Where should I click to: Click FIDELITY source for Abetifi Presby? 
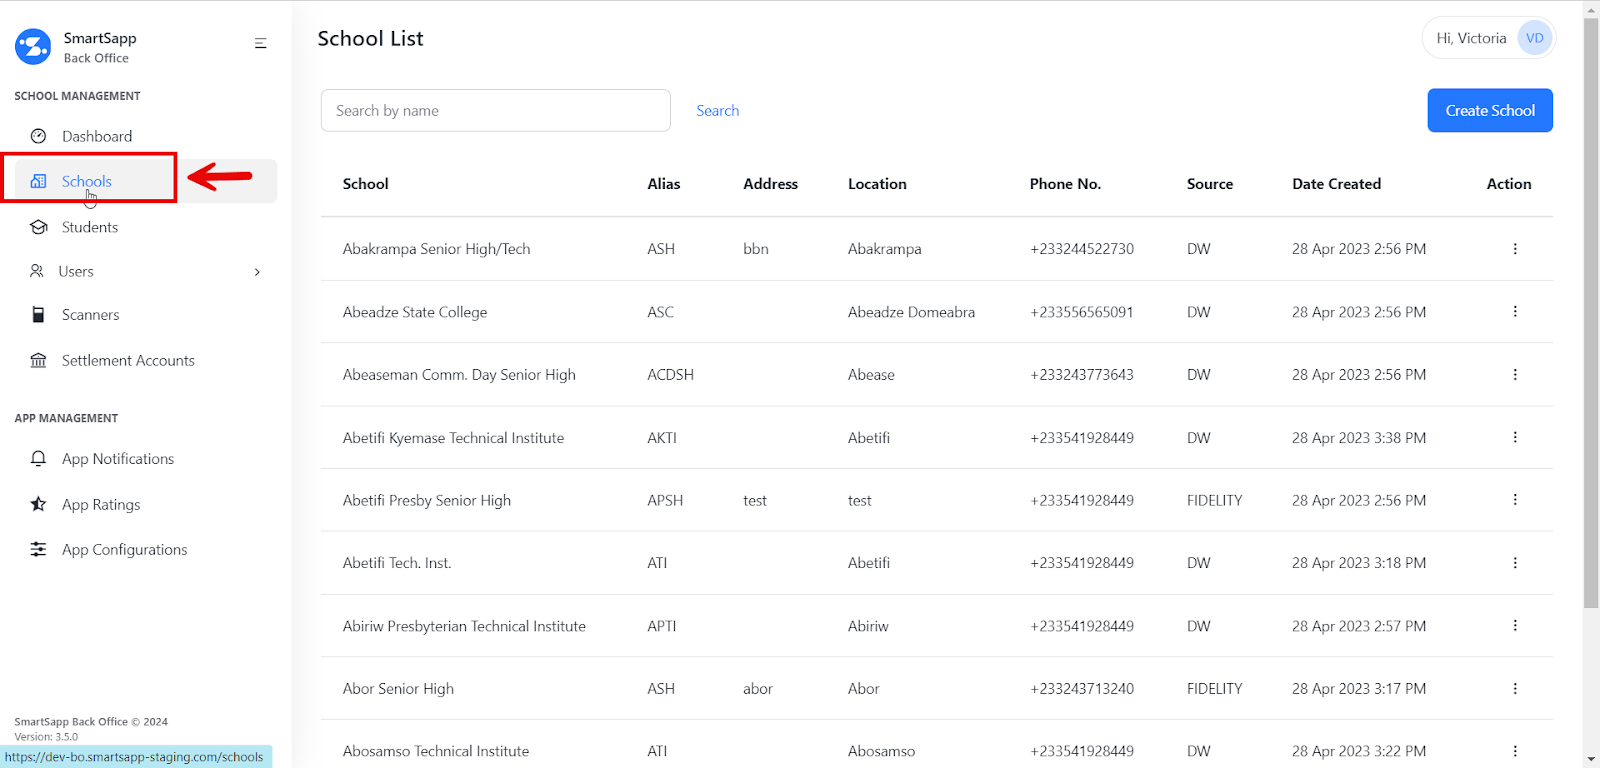coord(1214,500)
